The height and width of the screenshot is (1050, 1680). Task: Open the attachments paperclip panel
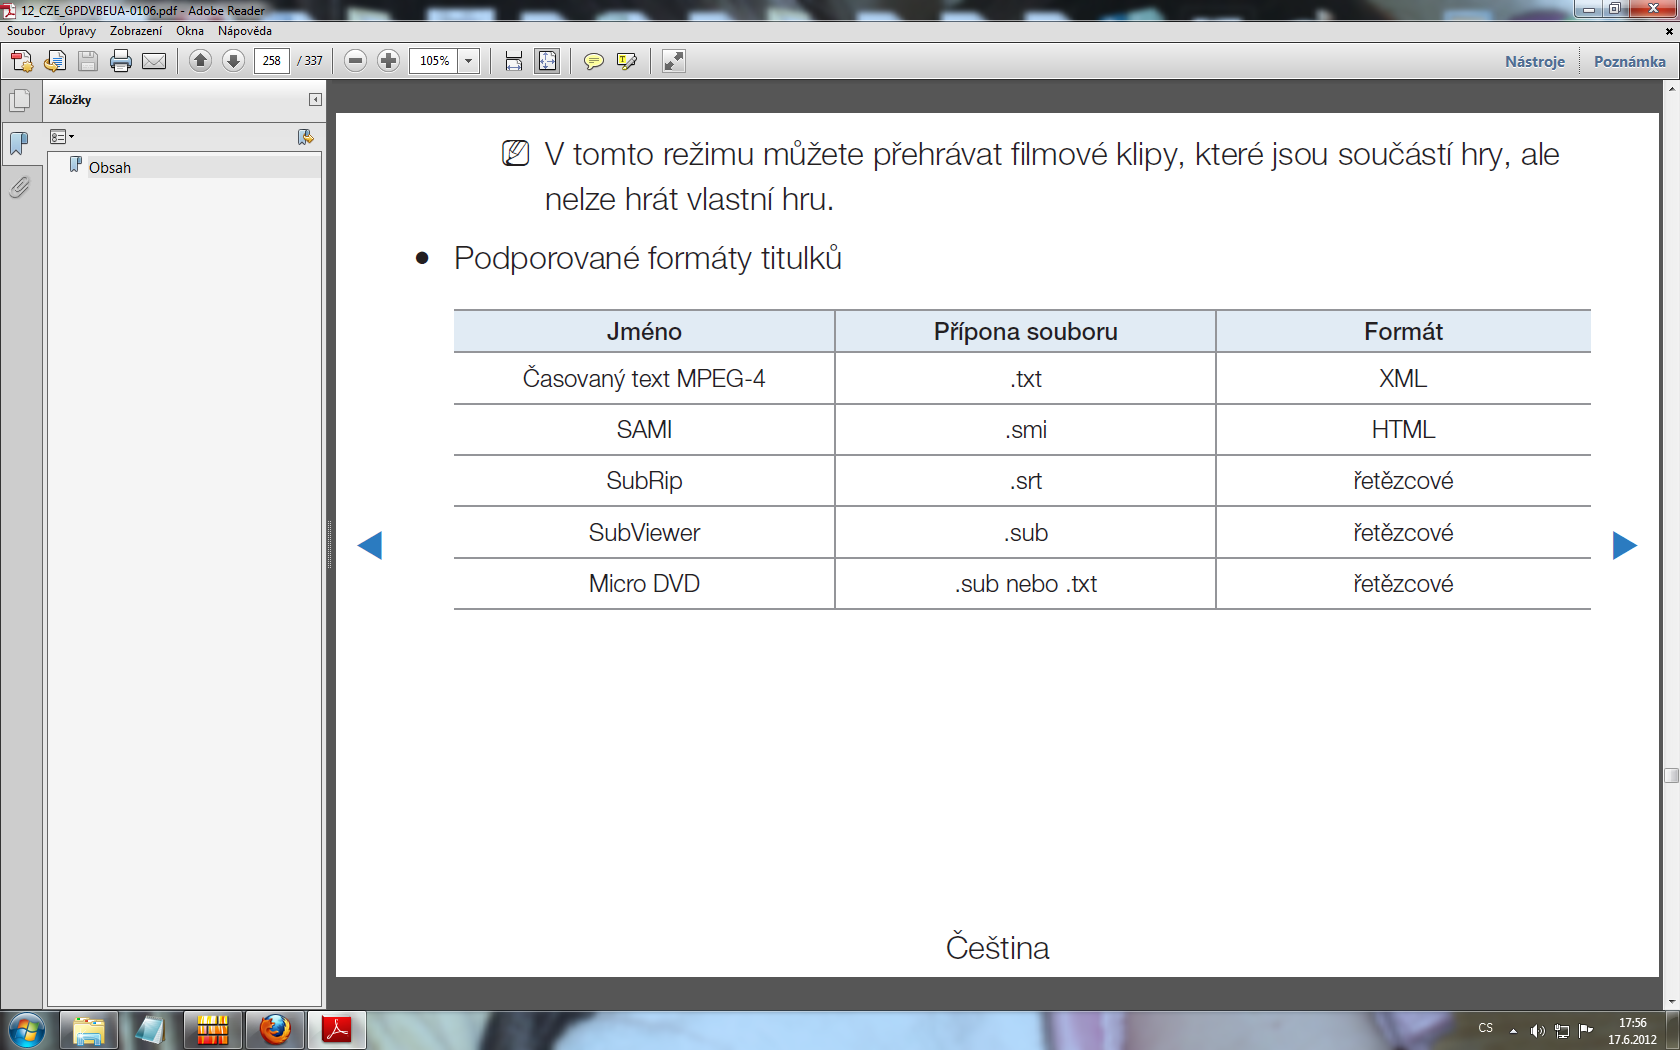coord(19,187)
